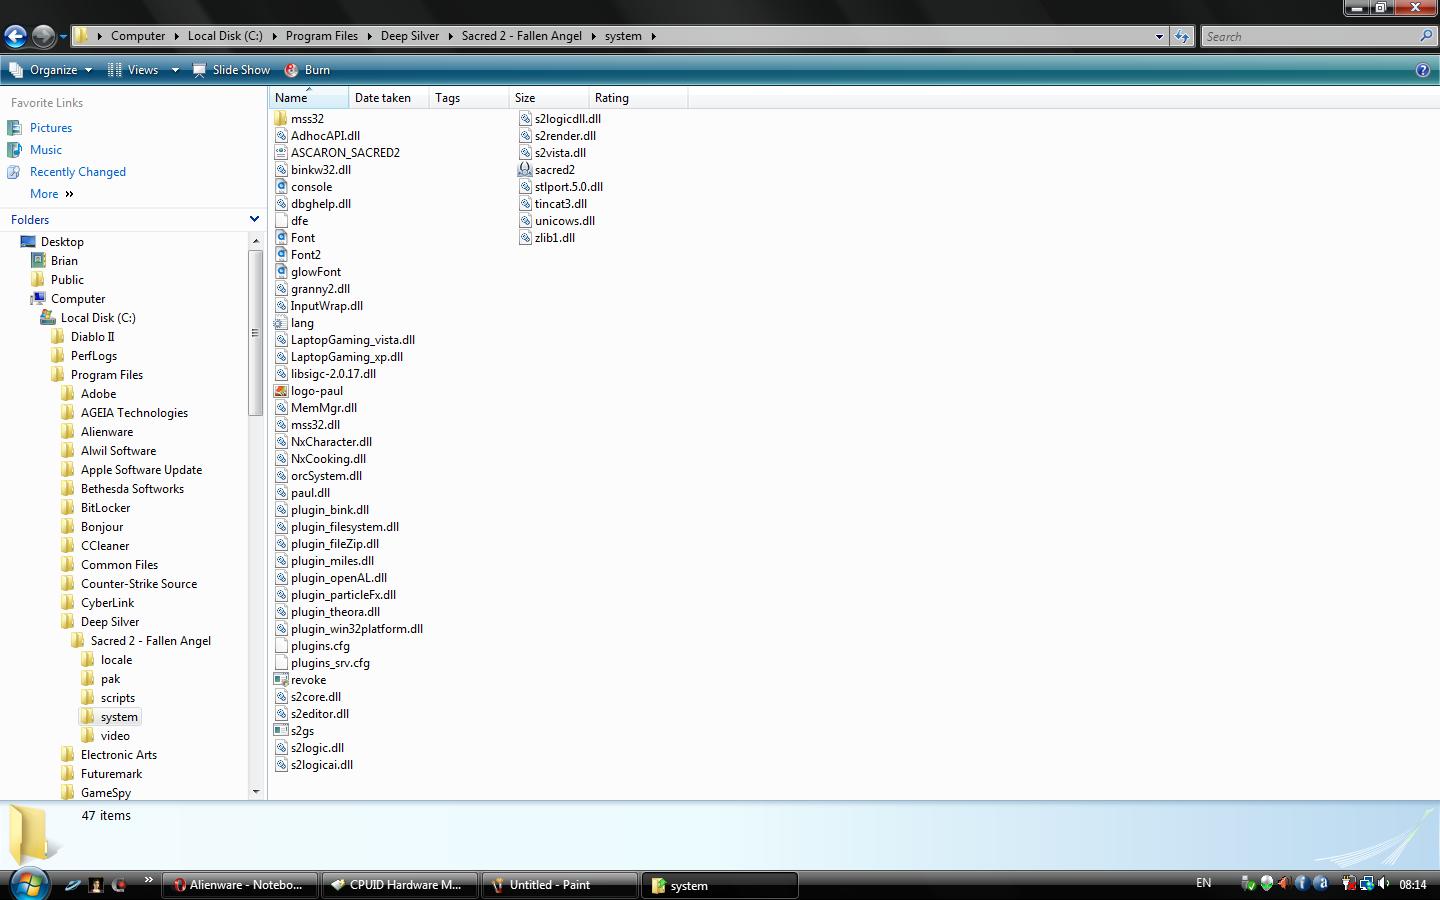Click the folder tree scroll up arrow
The width and height of the screenshot is (1440, 900).
[256, 241]
